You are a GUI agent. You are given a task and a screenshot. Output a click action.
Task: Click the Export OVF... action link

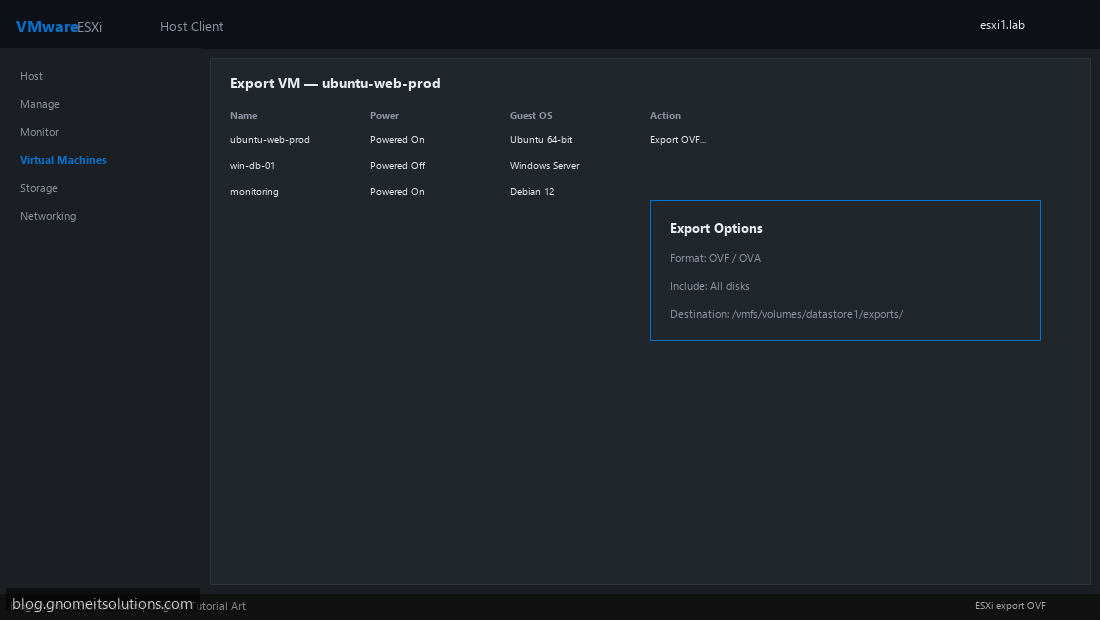coord(678,140)
